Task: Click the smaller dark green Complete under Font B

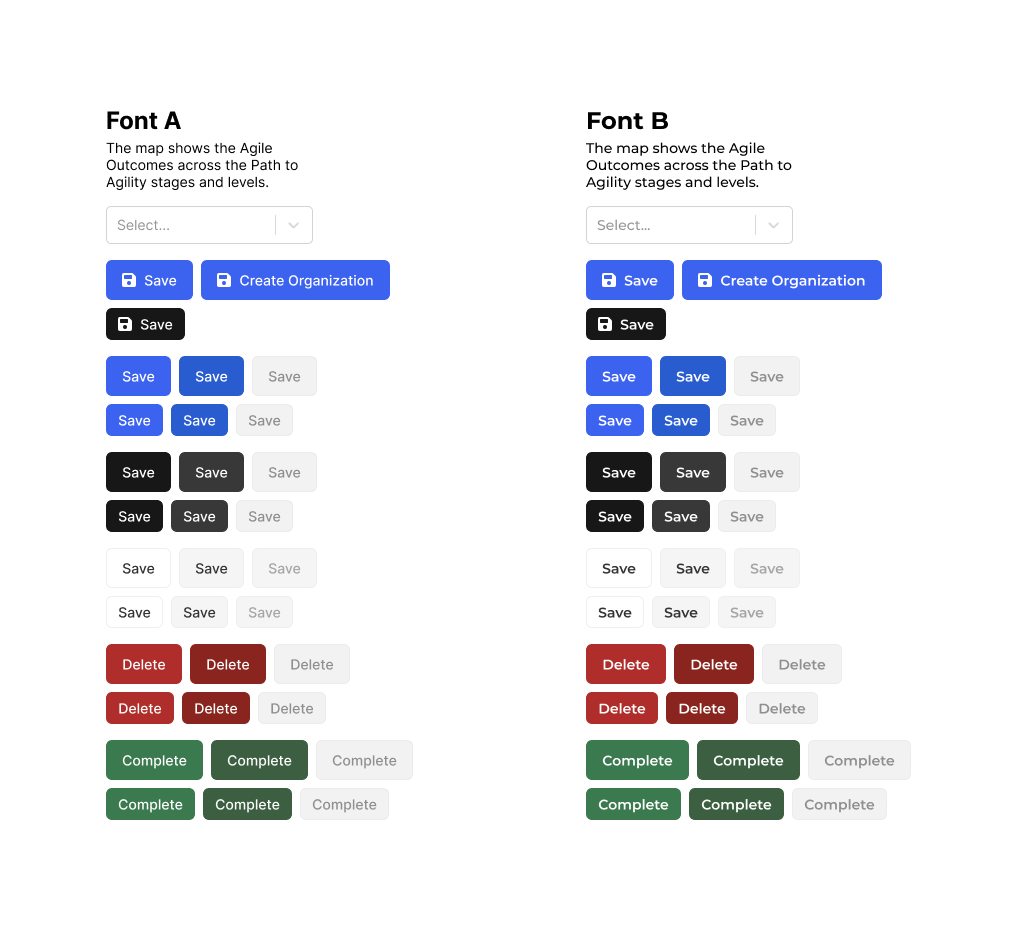Action: coord(736,805)
